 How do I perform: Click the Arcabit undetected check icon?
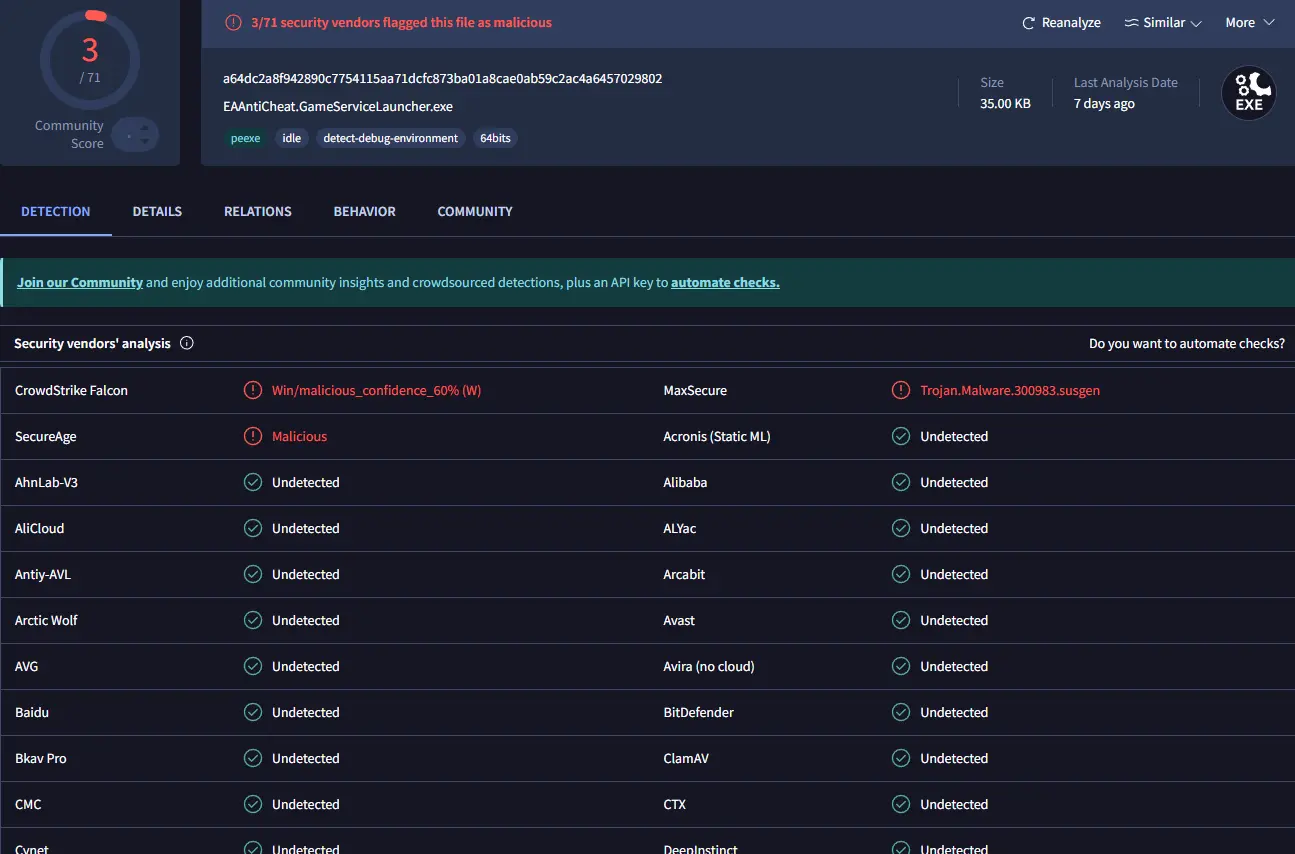[x=901, y=574]
